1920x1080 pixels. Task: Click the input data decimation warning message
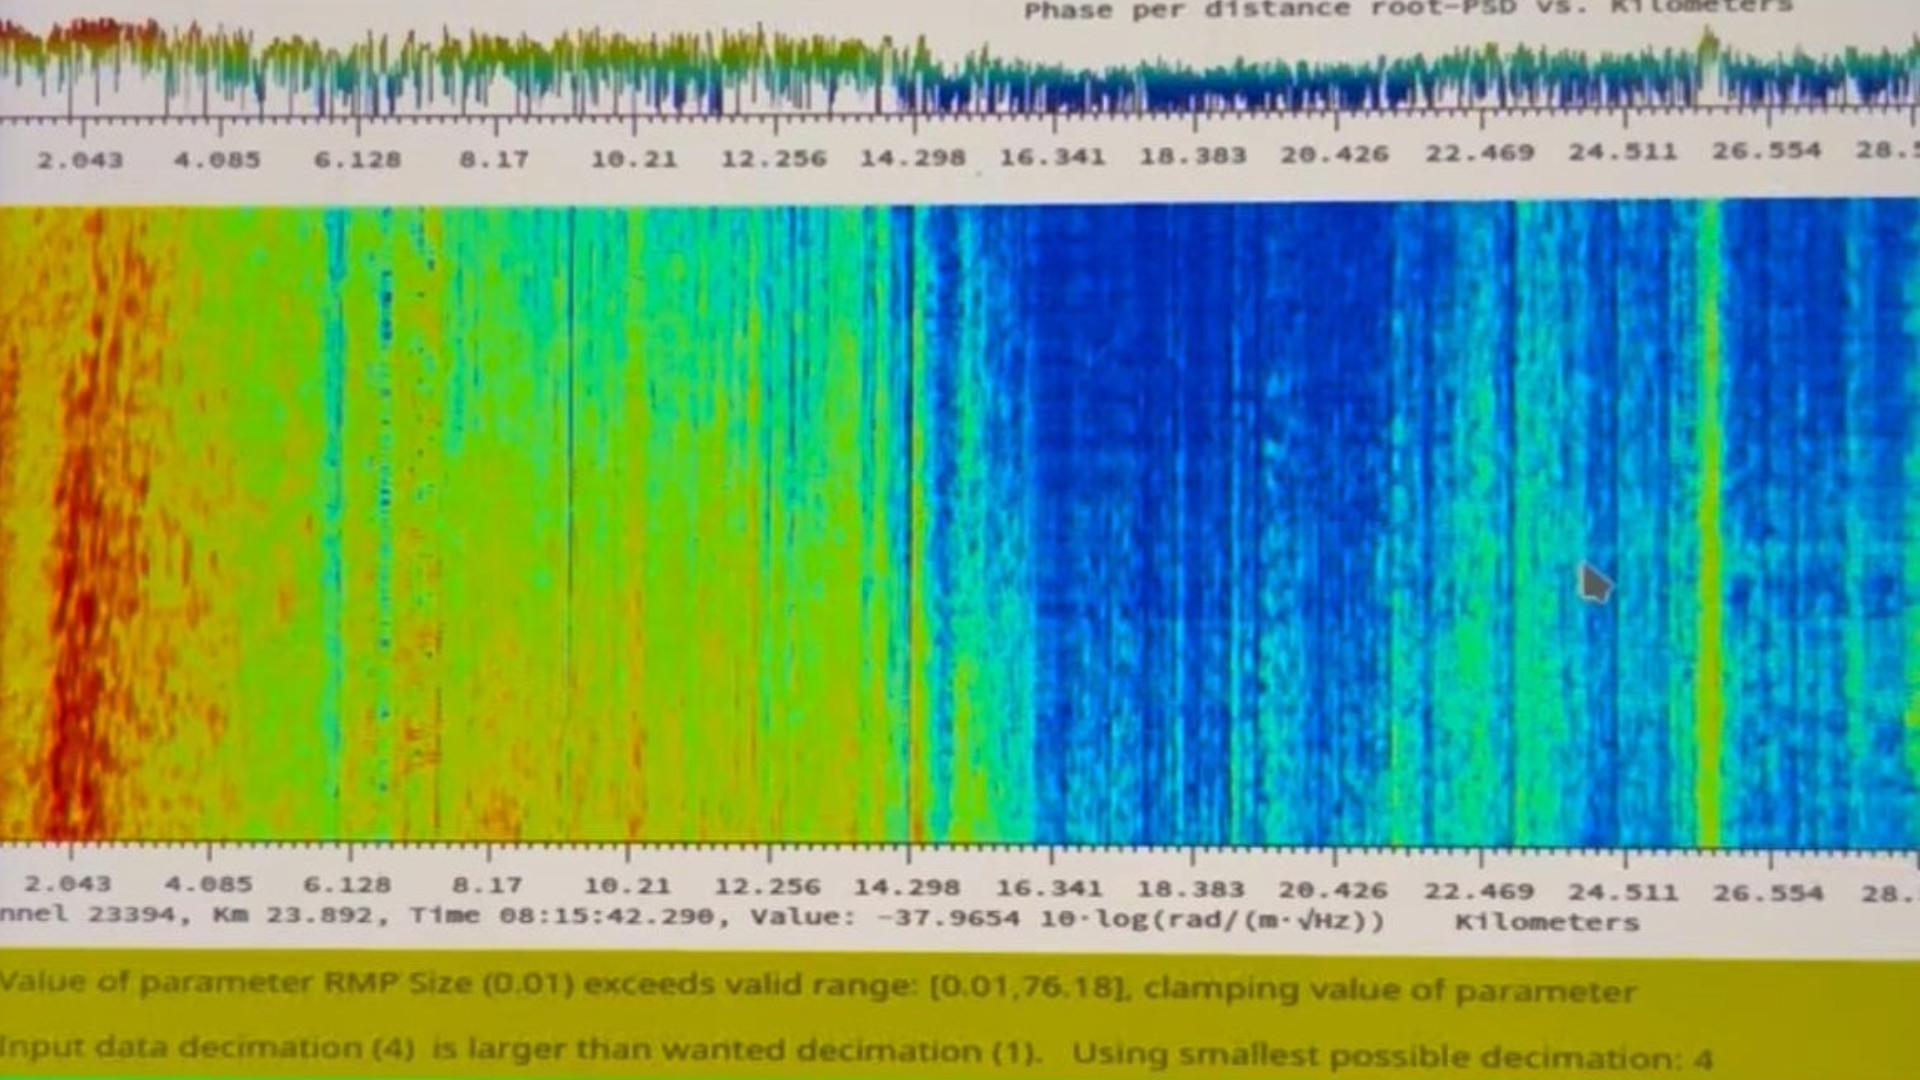(855, 1052)
